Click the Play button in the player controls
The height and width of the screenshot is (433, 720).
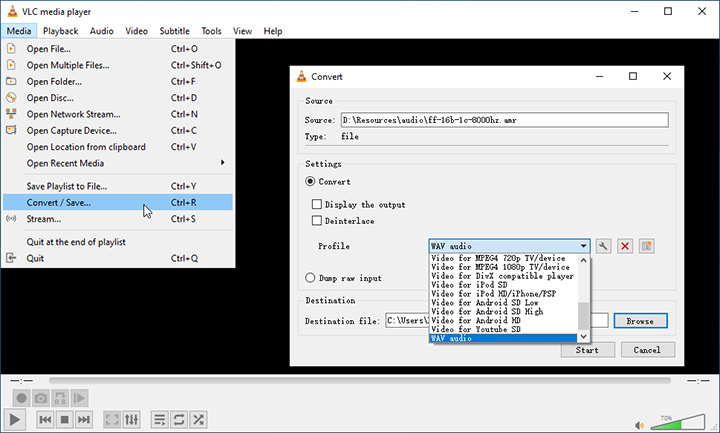pyautogui.click(x=15, y=419)
